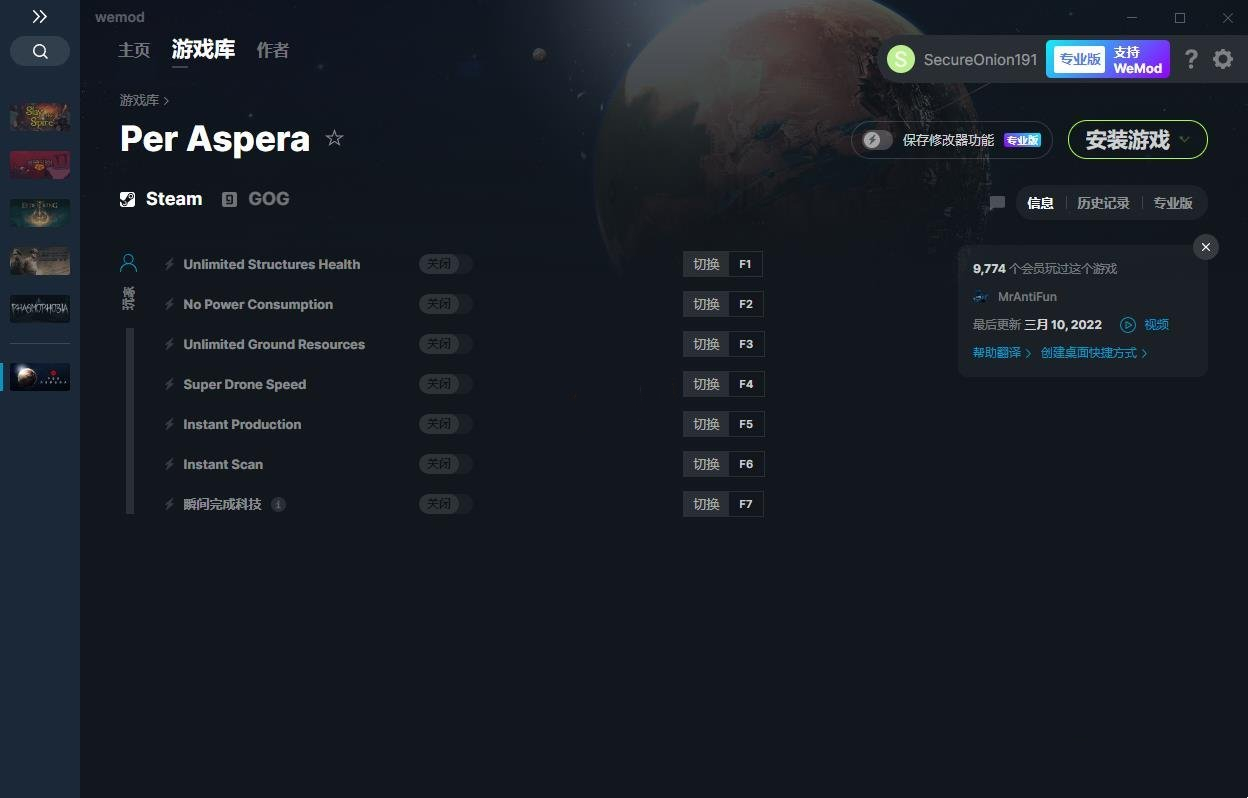Screen dimensions: 1248x798
Task: Click 切换 button for F3 hotkey
Action: tap(706, 344)
